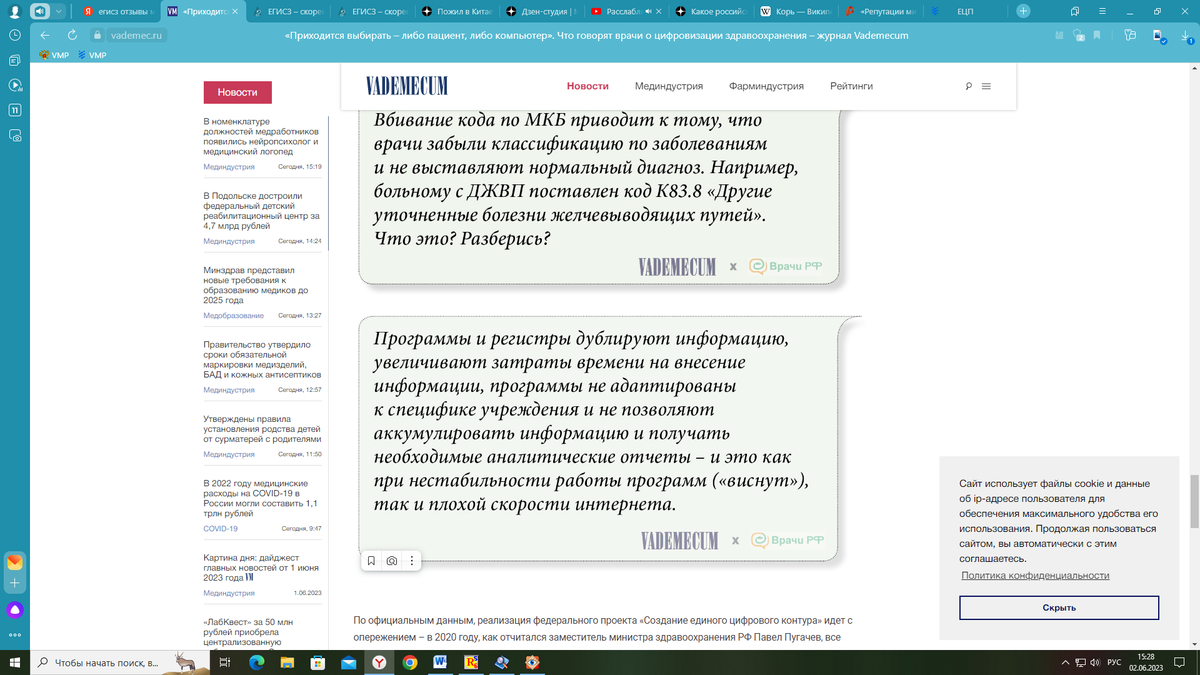Open the site hamburger menu
Image resolution: width=1200 pixels, height=675 pixels.
tap(986, 86)
